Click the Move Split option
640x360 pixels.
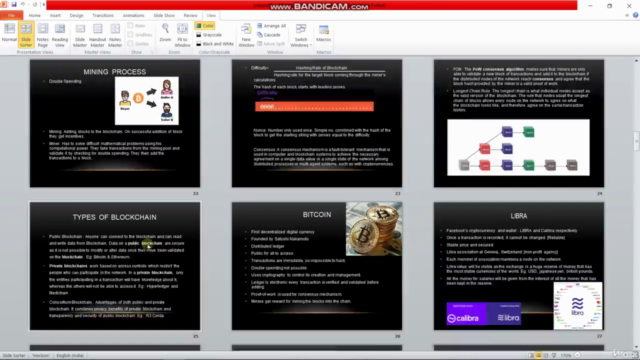point(271,44)
